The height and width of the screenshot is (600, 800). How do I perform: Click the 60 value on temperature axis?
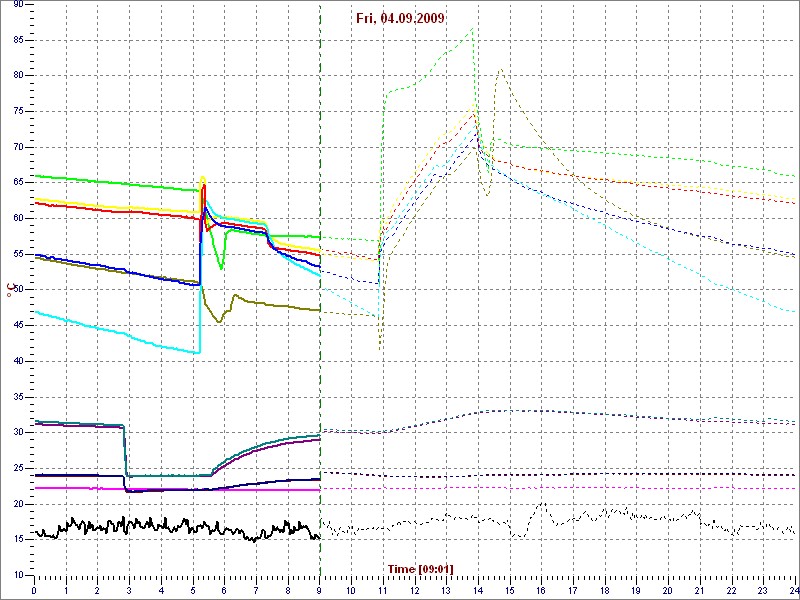pos(18,219)
